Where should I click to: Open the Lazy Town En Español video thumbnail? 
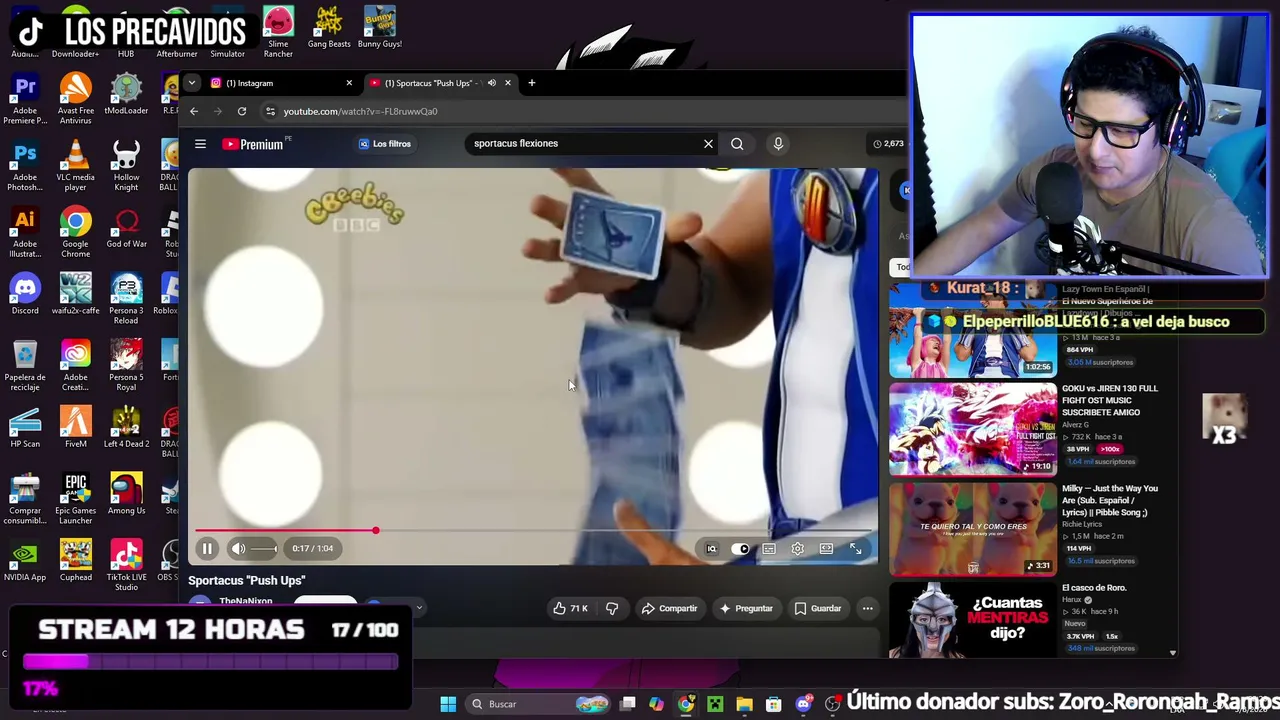(x=972, y=330)
